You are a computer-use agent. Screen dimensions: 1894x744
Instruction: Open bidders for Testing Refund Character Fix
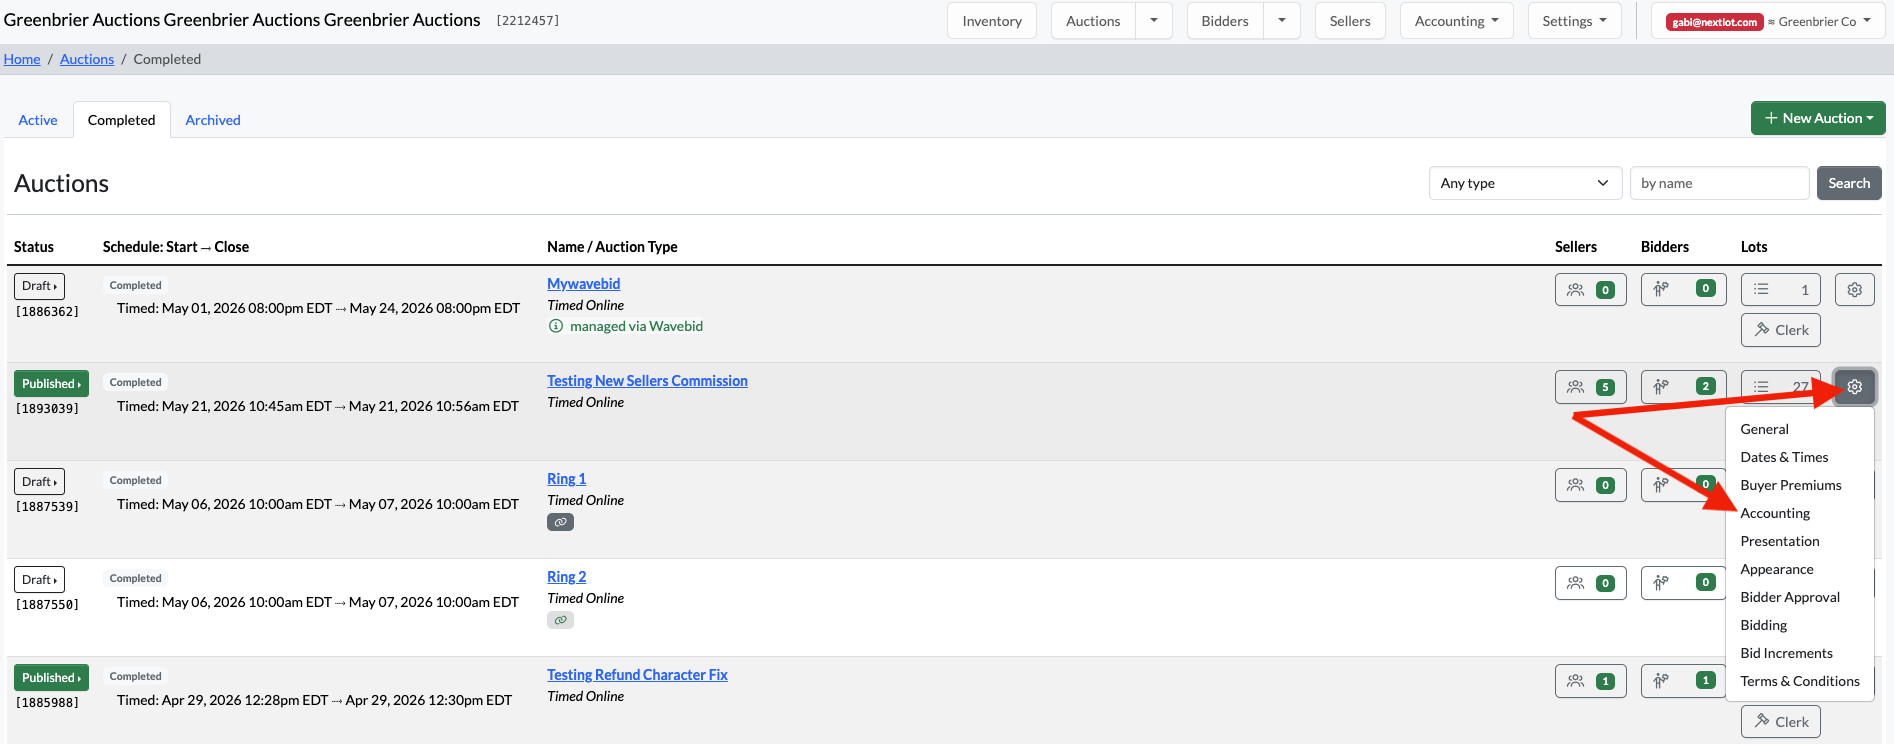click(1683, 680)
